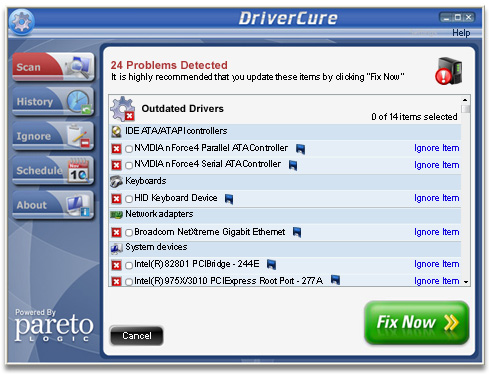Ignore the HID Keyboard Device item

click(x=437, y=198)
